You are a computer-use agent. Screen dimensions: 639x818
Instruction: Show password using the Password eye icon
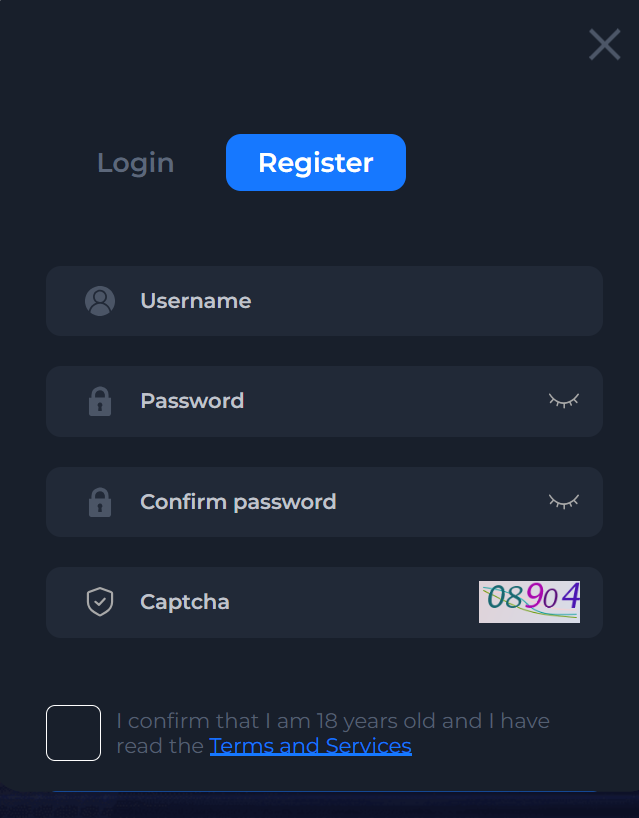(x=563, y=401)
